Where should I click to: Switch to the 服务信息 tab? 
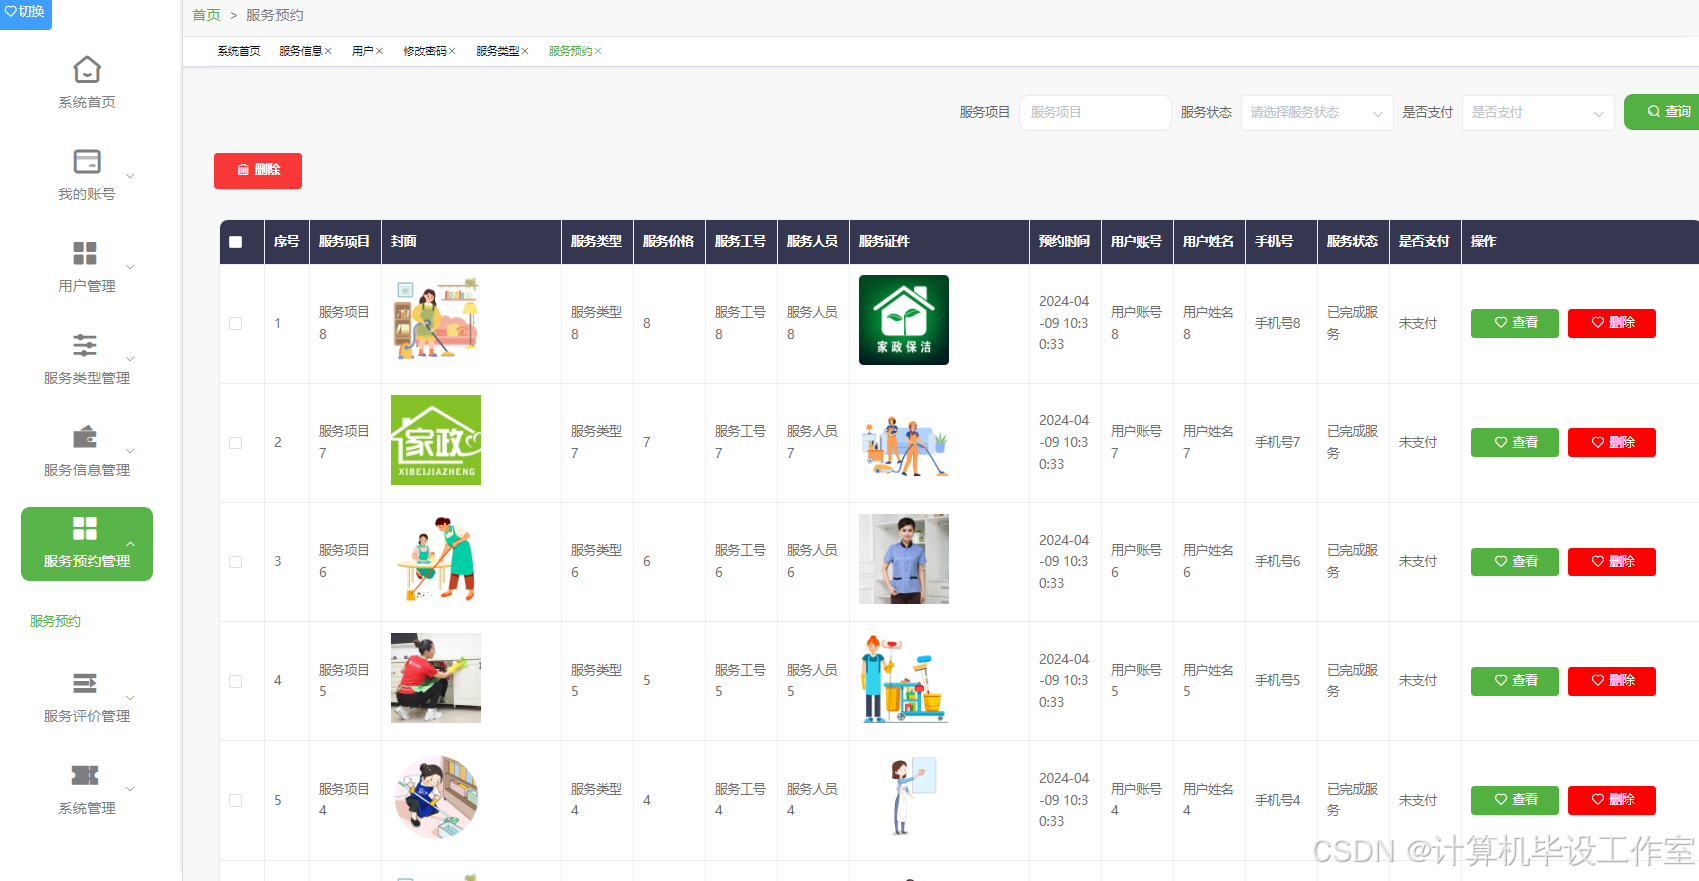click(x=300, y=51)
